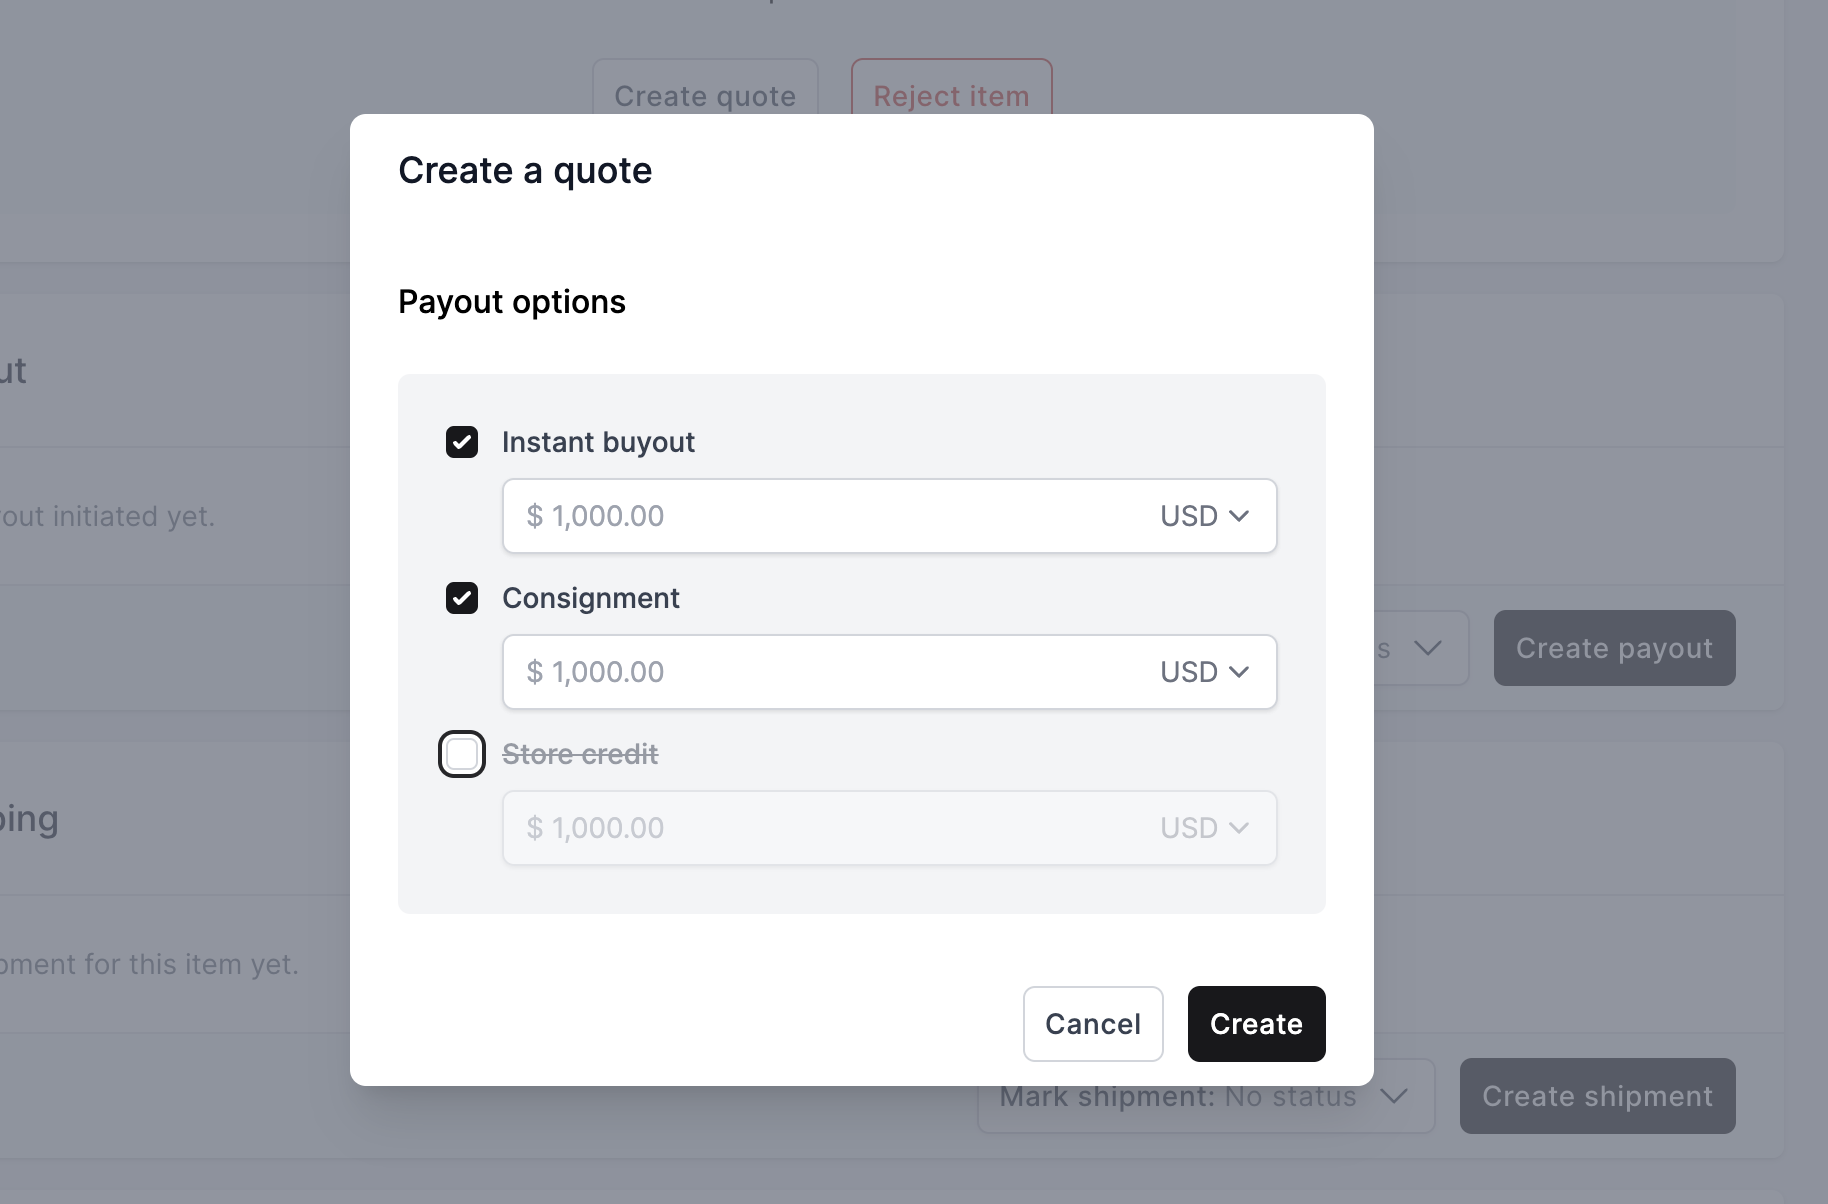The image size is (1828, 1204).
Task: Uncheck the Instant buyout checkbox
Action: [x=462, y=442]
